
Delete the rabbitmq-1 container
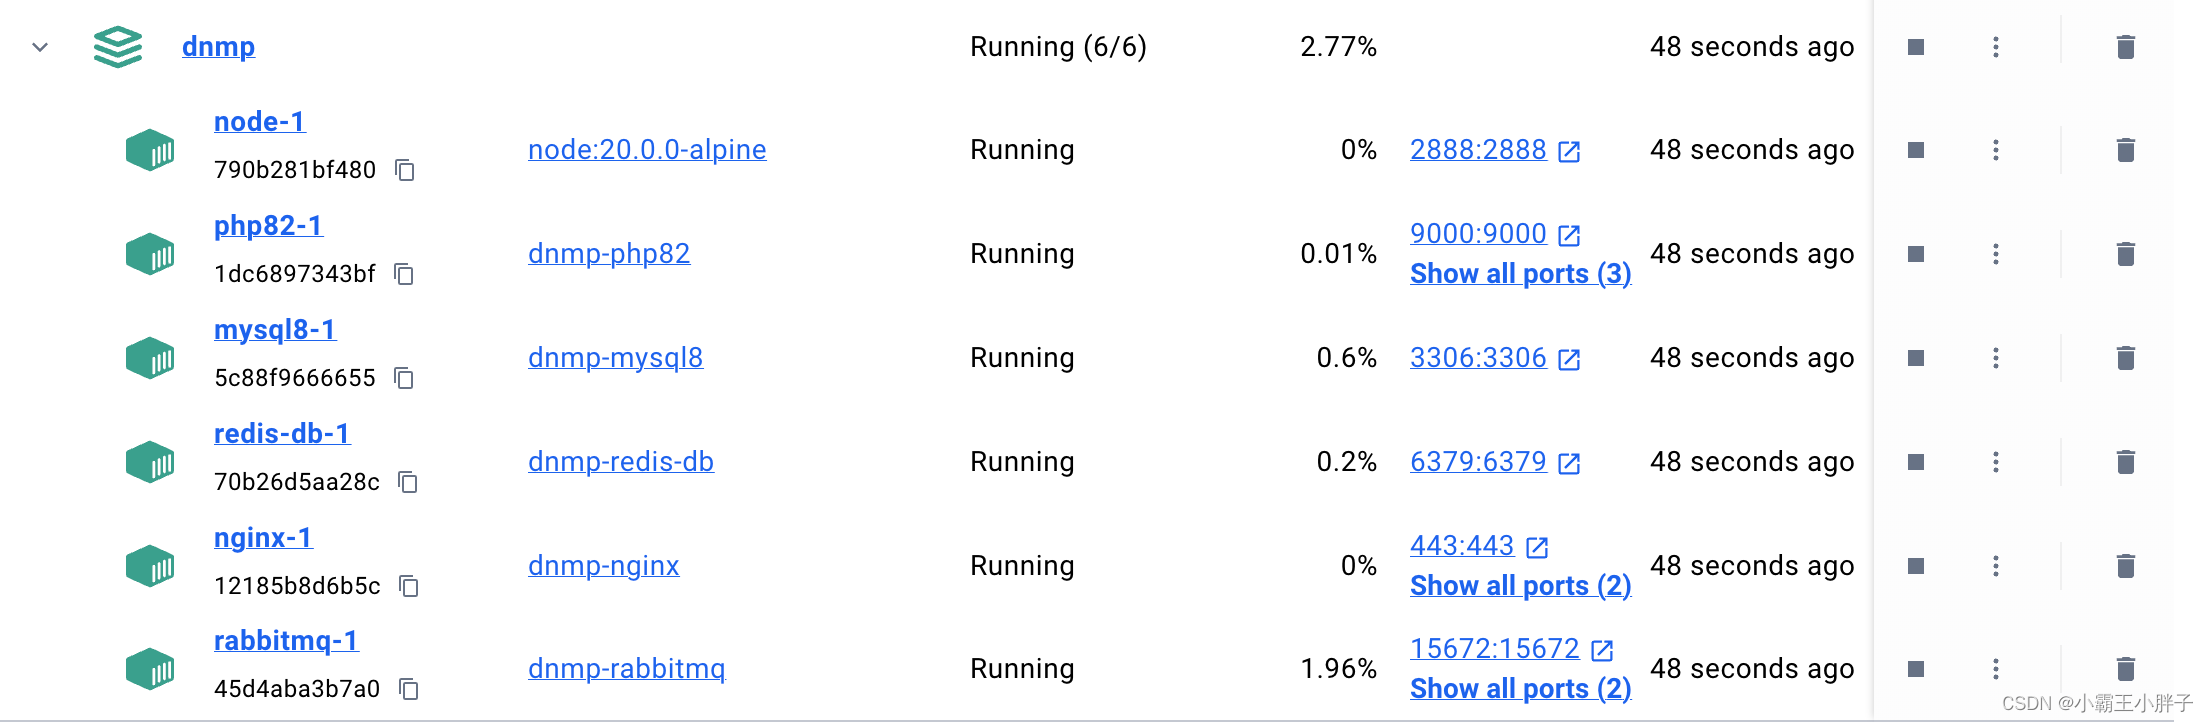click(x=2126, y=668)
